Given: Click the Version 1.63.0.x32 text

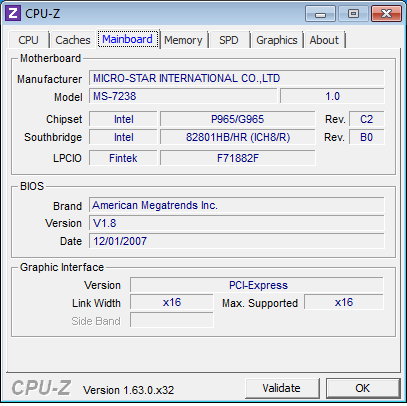Looking at the screenshot, I should pyautogui.click(x=129, y=390).
